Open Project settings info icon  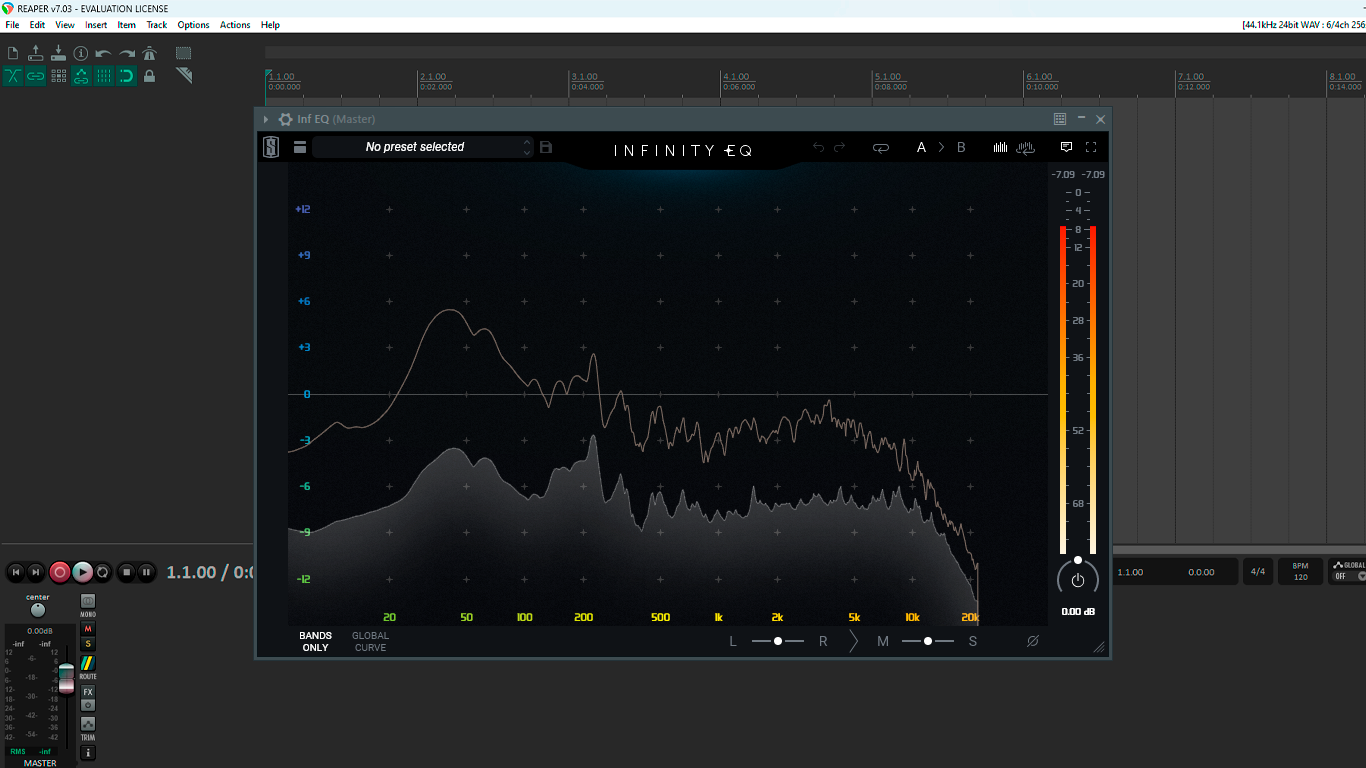81,53
